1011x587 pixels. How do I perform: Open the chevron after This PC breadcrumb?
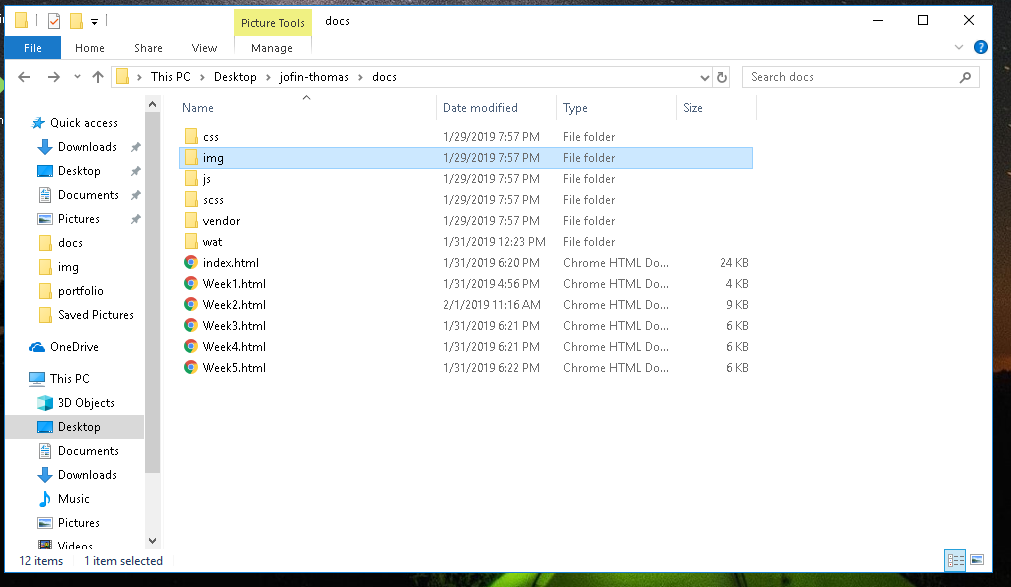(x=202, y=77)
